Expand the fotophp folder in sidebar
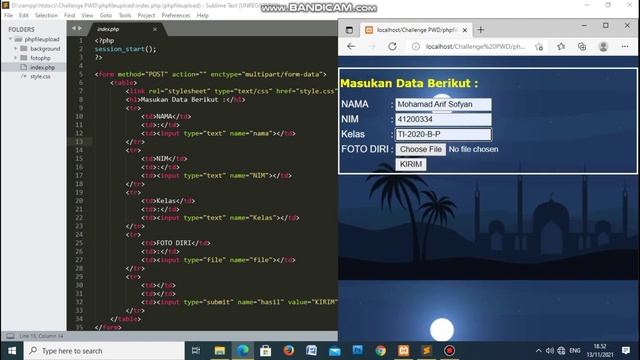The image size is (640, 360). click(x=16, y=58)
